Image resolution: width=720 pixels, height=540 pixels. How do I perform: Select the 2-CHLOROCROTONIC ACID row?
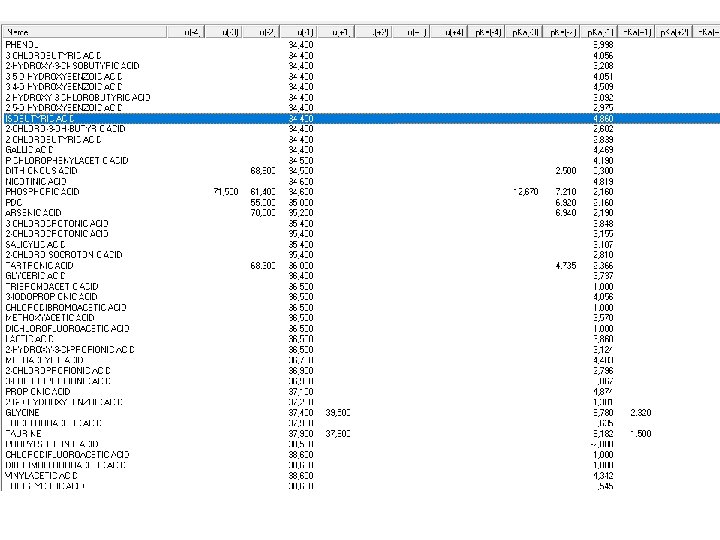point(362,234)
